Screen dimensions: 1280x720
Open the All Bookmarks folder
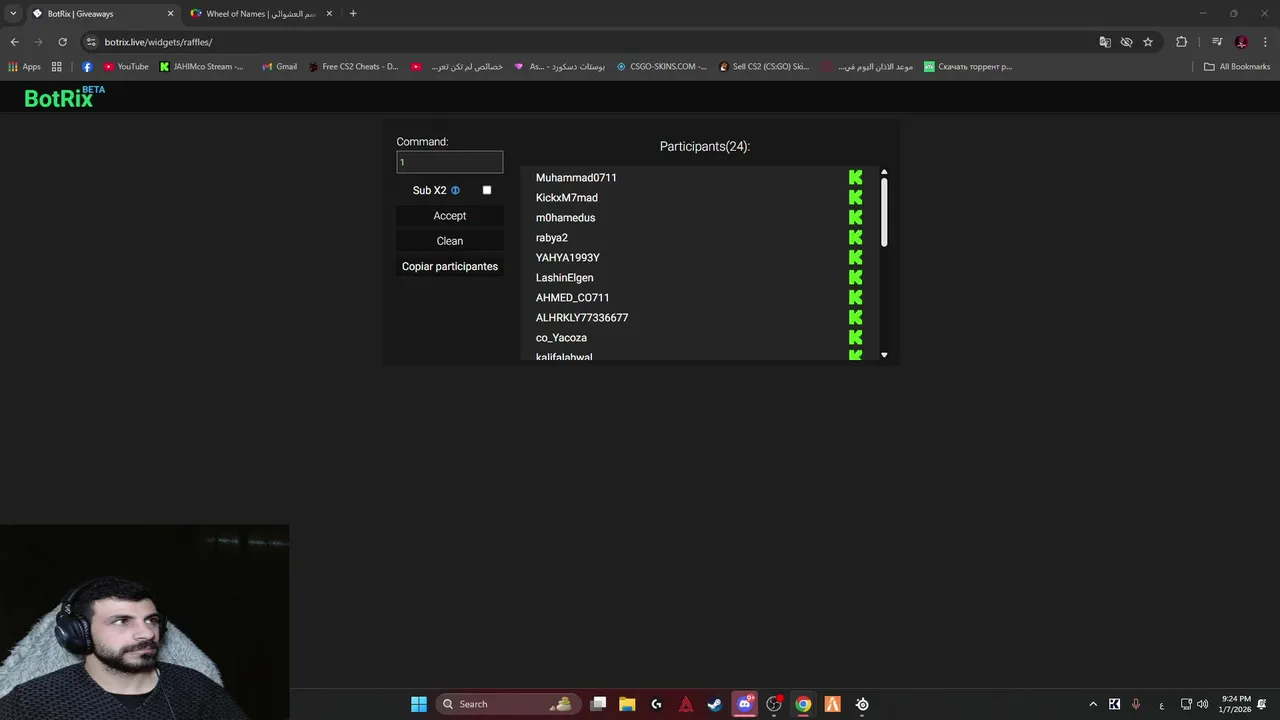tap(1237, 67)
